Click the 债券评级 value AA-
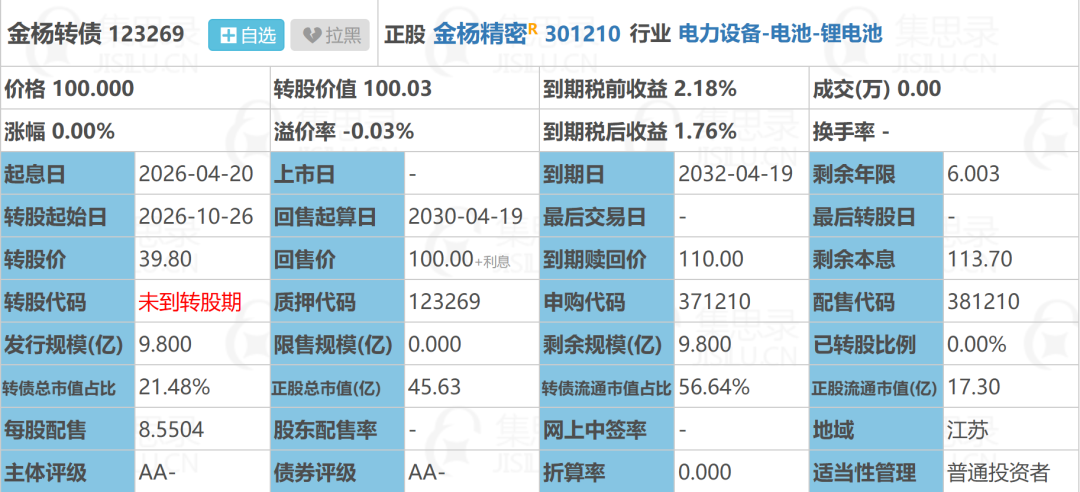This screenshot has width=1080, height=492. coord(427,473)
